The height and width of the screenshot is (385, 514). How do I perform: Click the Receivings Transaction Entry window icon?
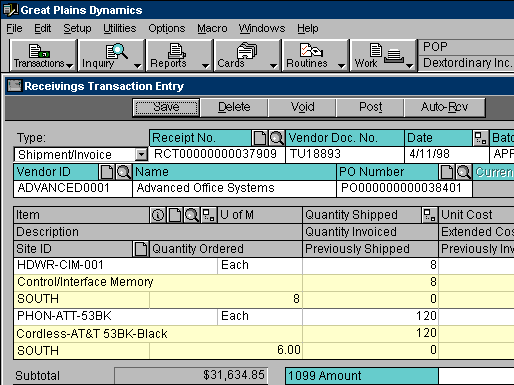click(x=15, y=86)
